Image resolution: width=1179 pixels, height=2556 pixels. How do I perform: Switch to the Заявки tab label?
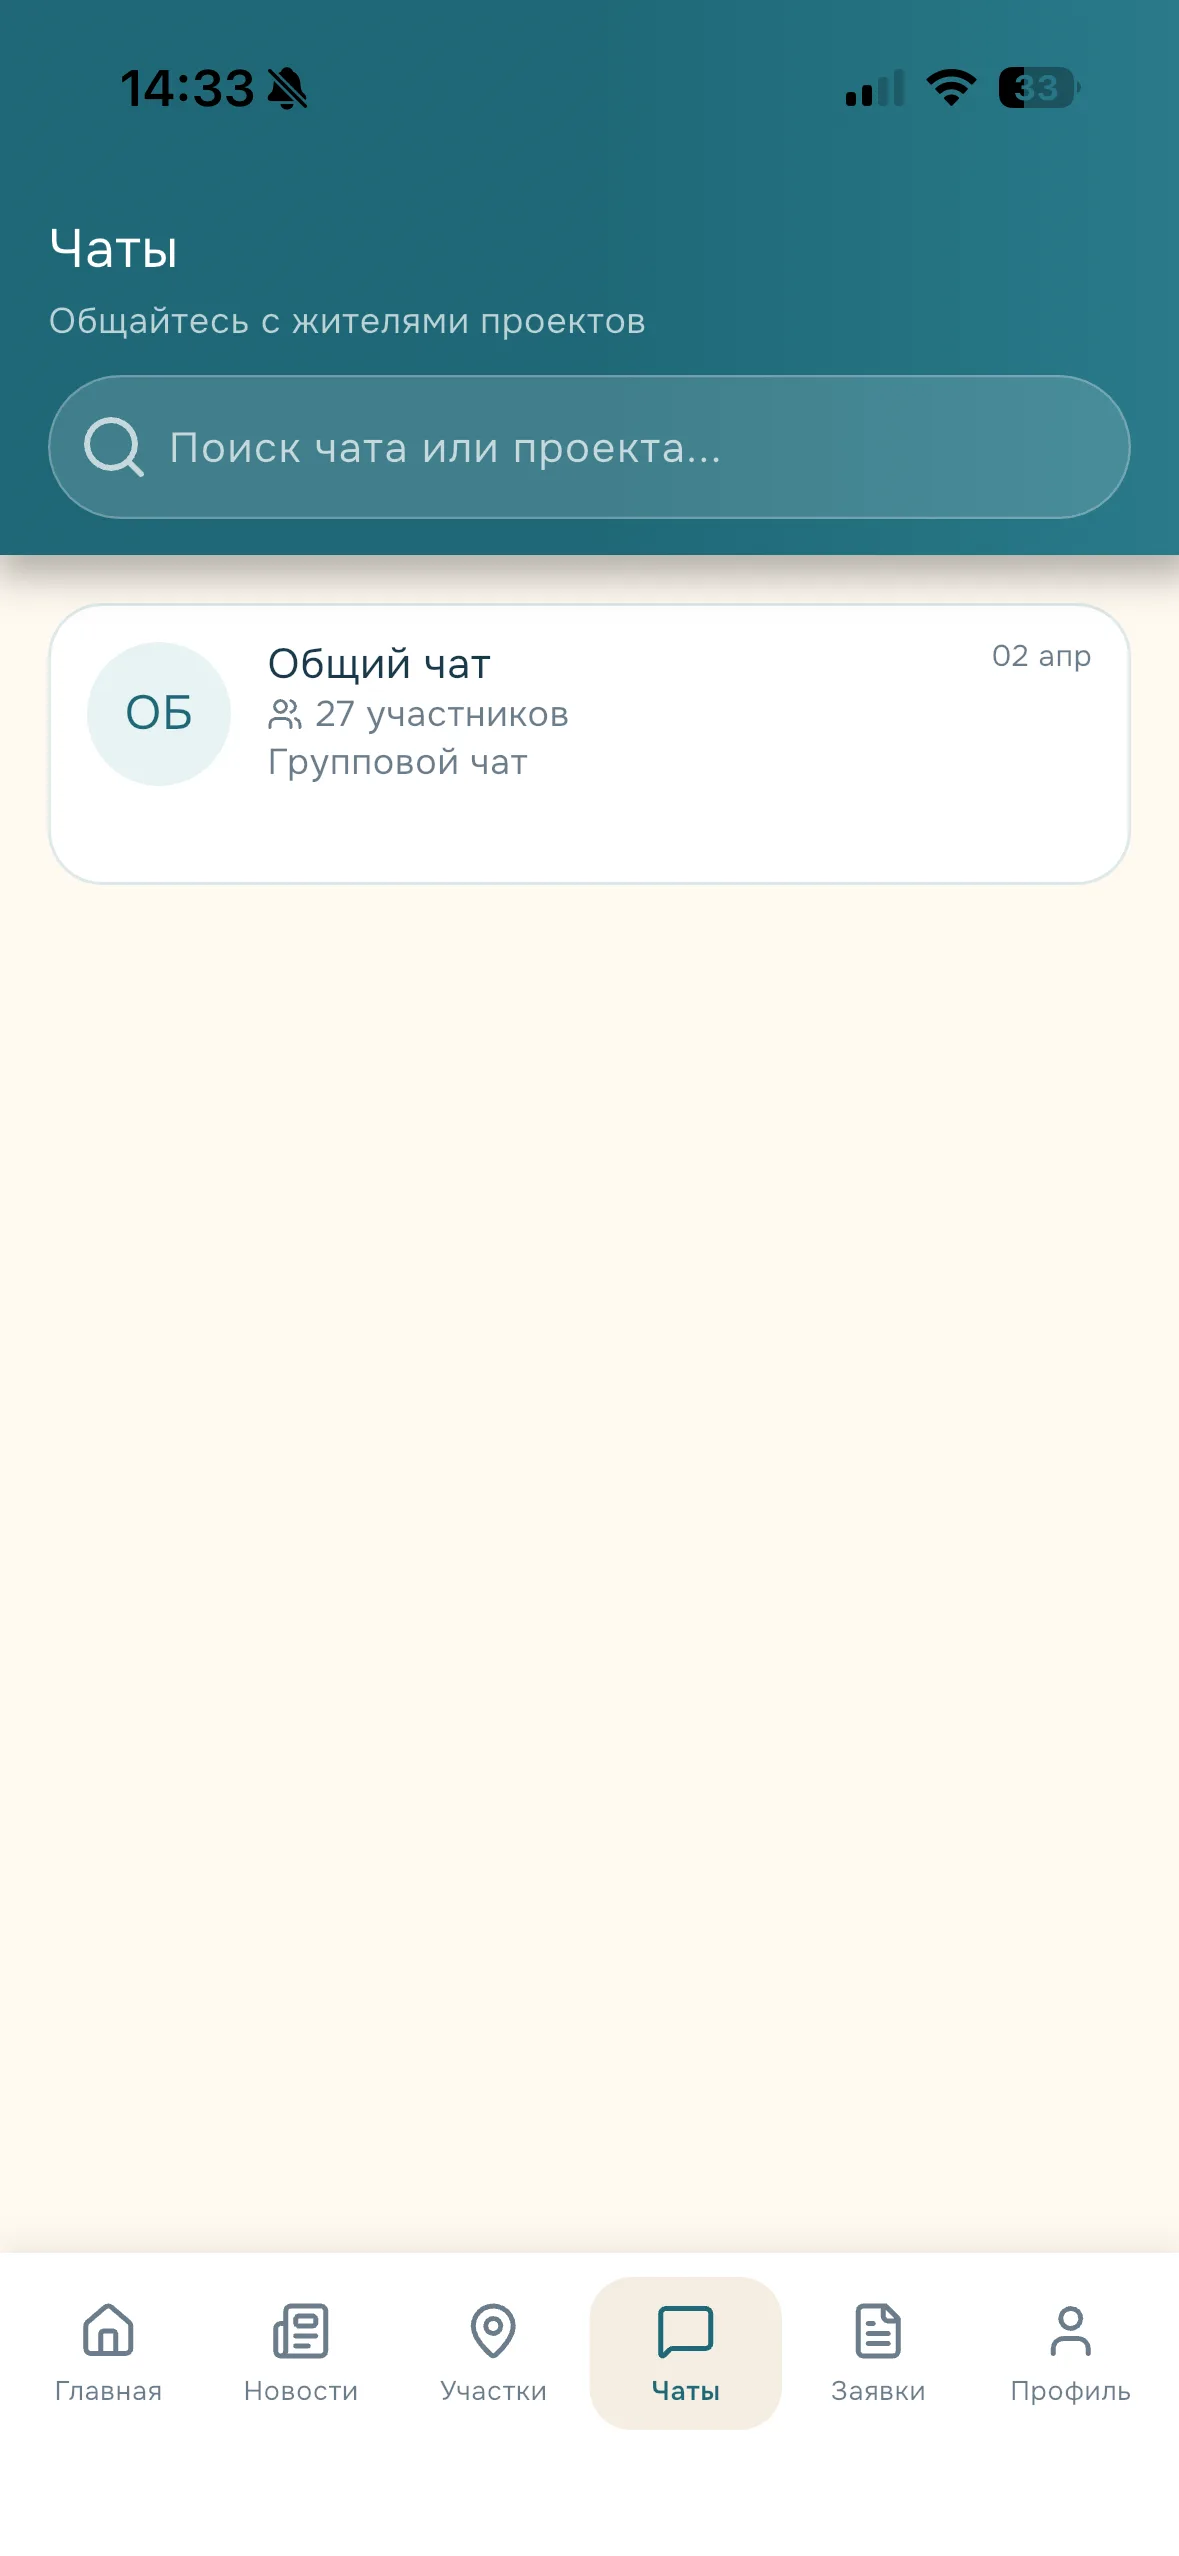coord(878,2390)
